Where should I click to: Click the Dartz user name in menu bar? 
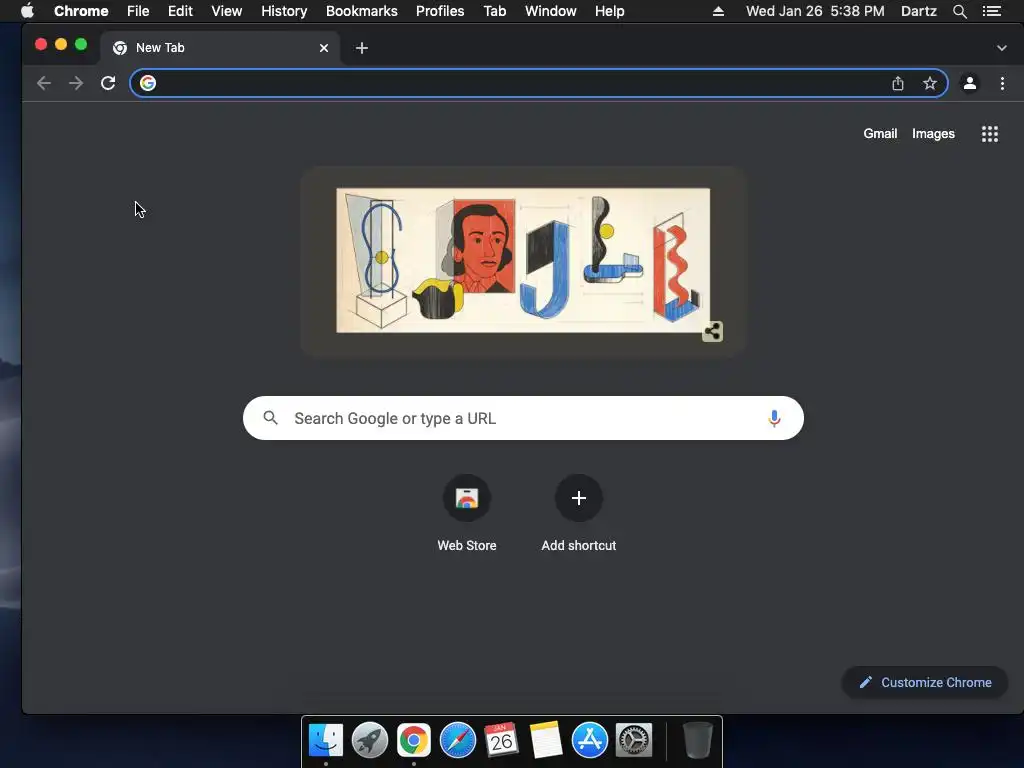pos(918,11)
